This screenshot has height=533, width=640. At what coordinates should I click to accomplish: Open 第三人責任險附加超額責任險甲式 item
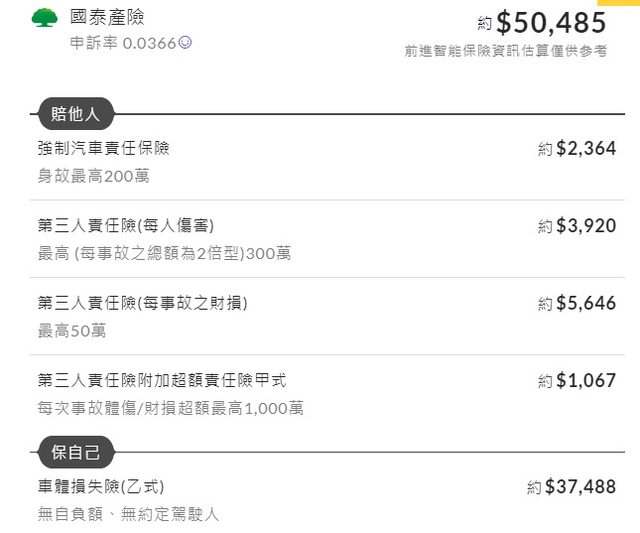coord(162,380)
